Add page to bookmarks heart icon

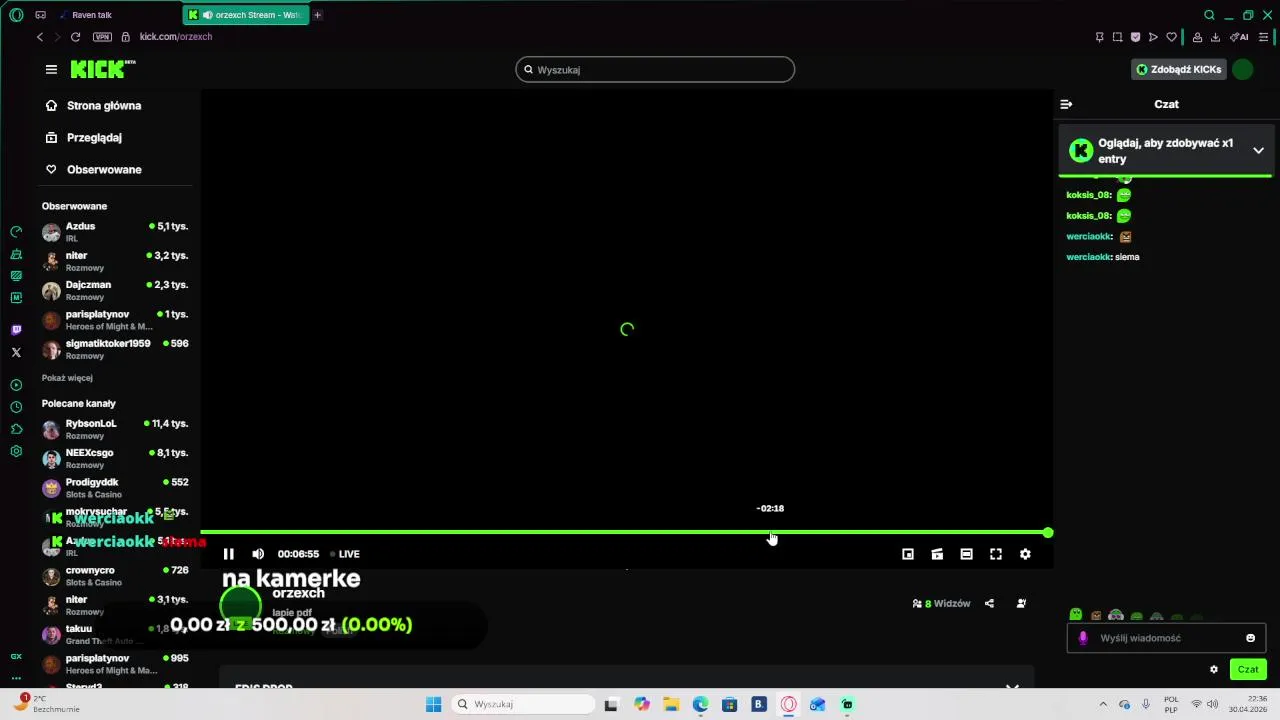coord(1171,37)
